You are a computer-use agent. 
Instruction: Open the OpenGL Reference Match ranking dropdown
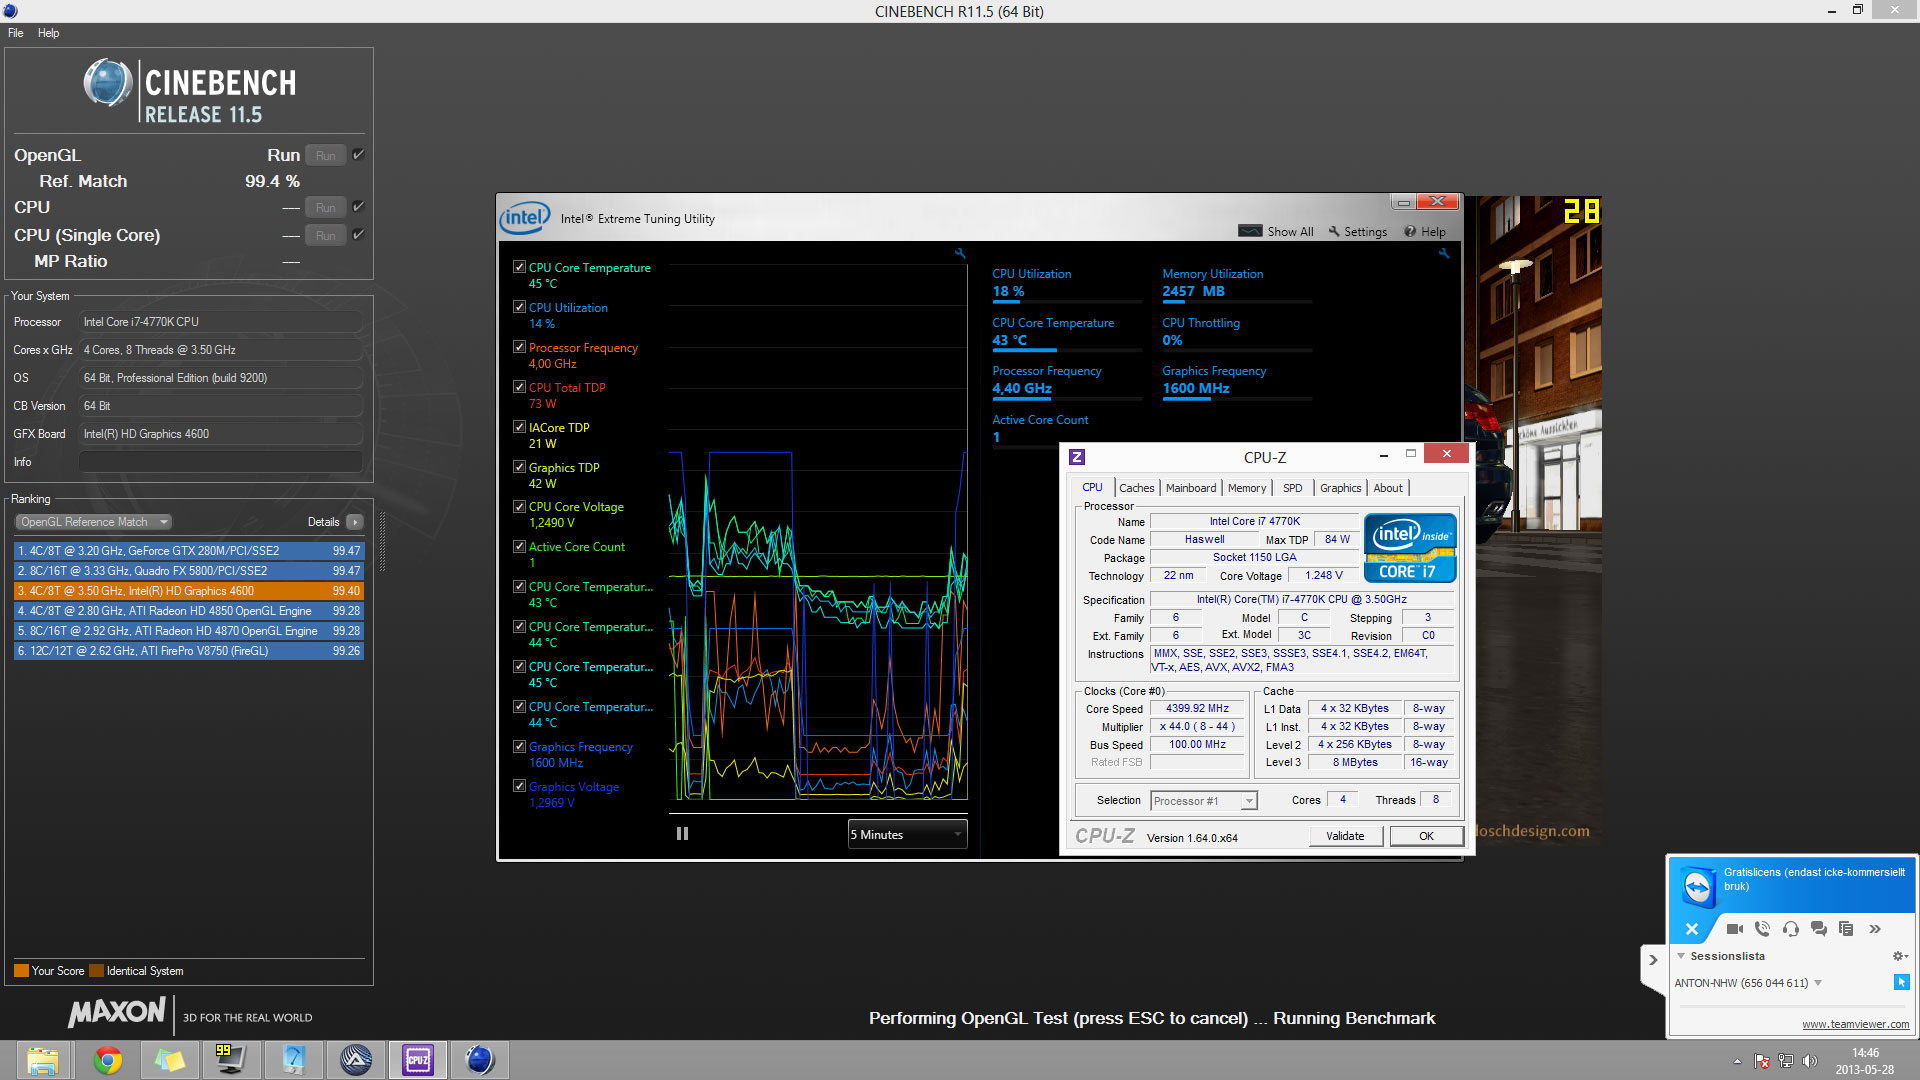93,522
